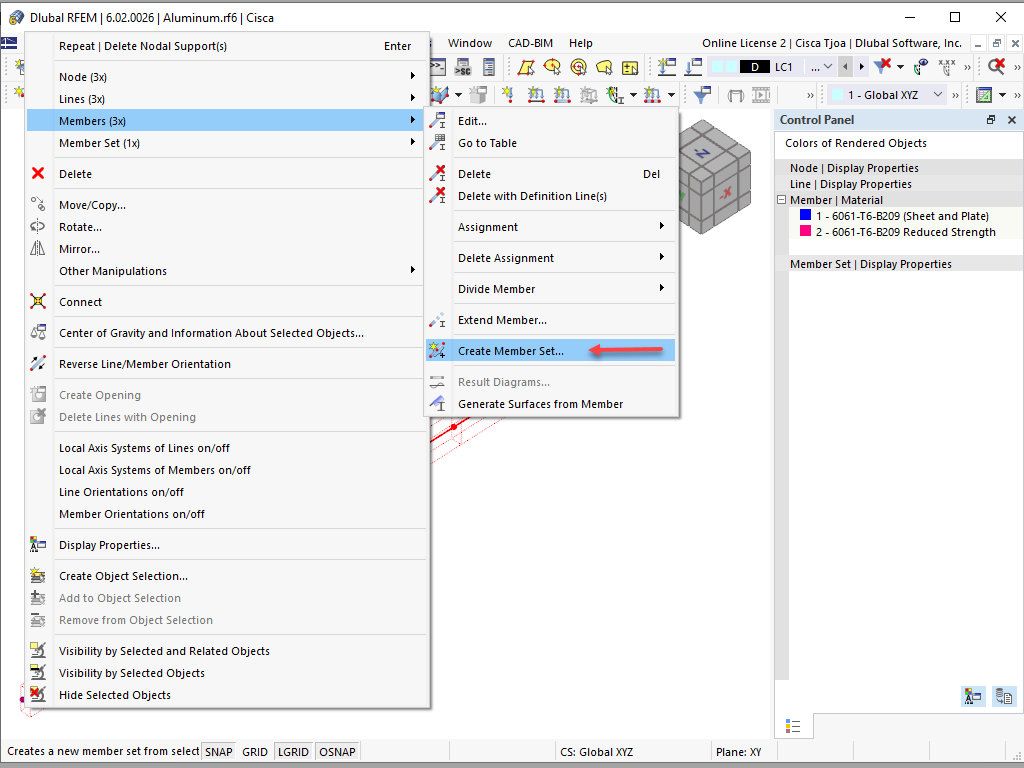Toggle LGRID in the status bar
This screenshot has height=768, width=1024.
coord(293,752)
